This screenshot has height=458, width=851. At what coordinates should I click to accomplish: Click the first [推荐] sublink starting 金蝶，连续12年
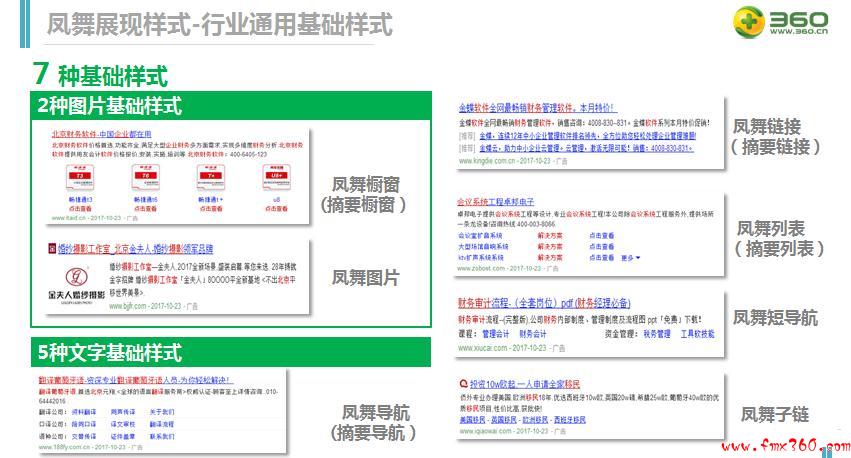(x=587, y=136)
